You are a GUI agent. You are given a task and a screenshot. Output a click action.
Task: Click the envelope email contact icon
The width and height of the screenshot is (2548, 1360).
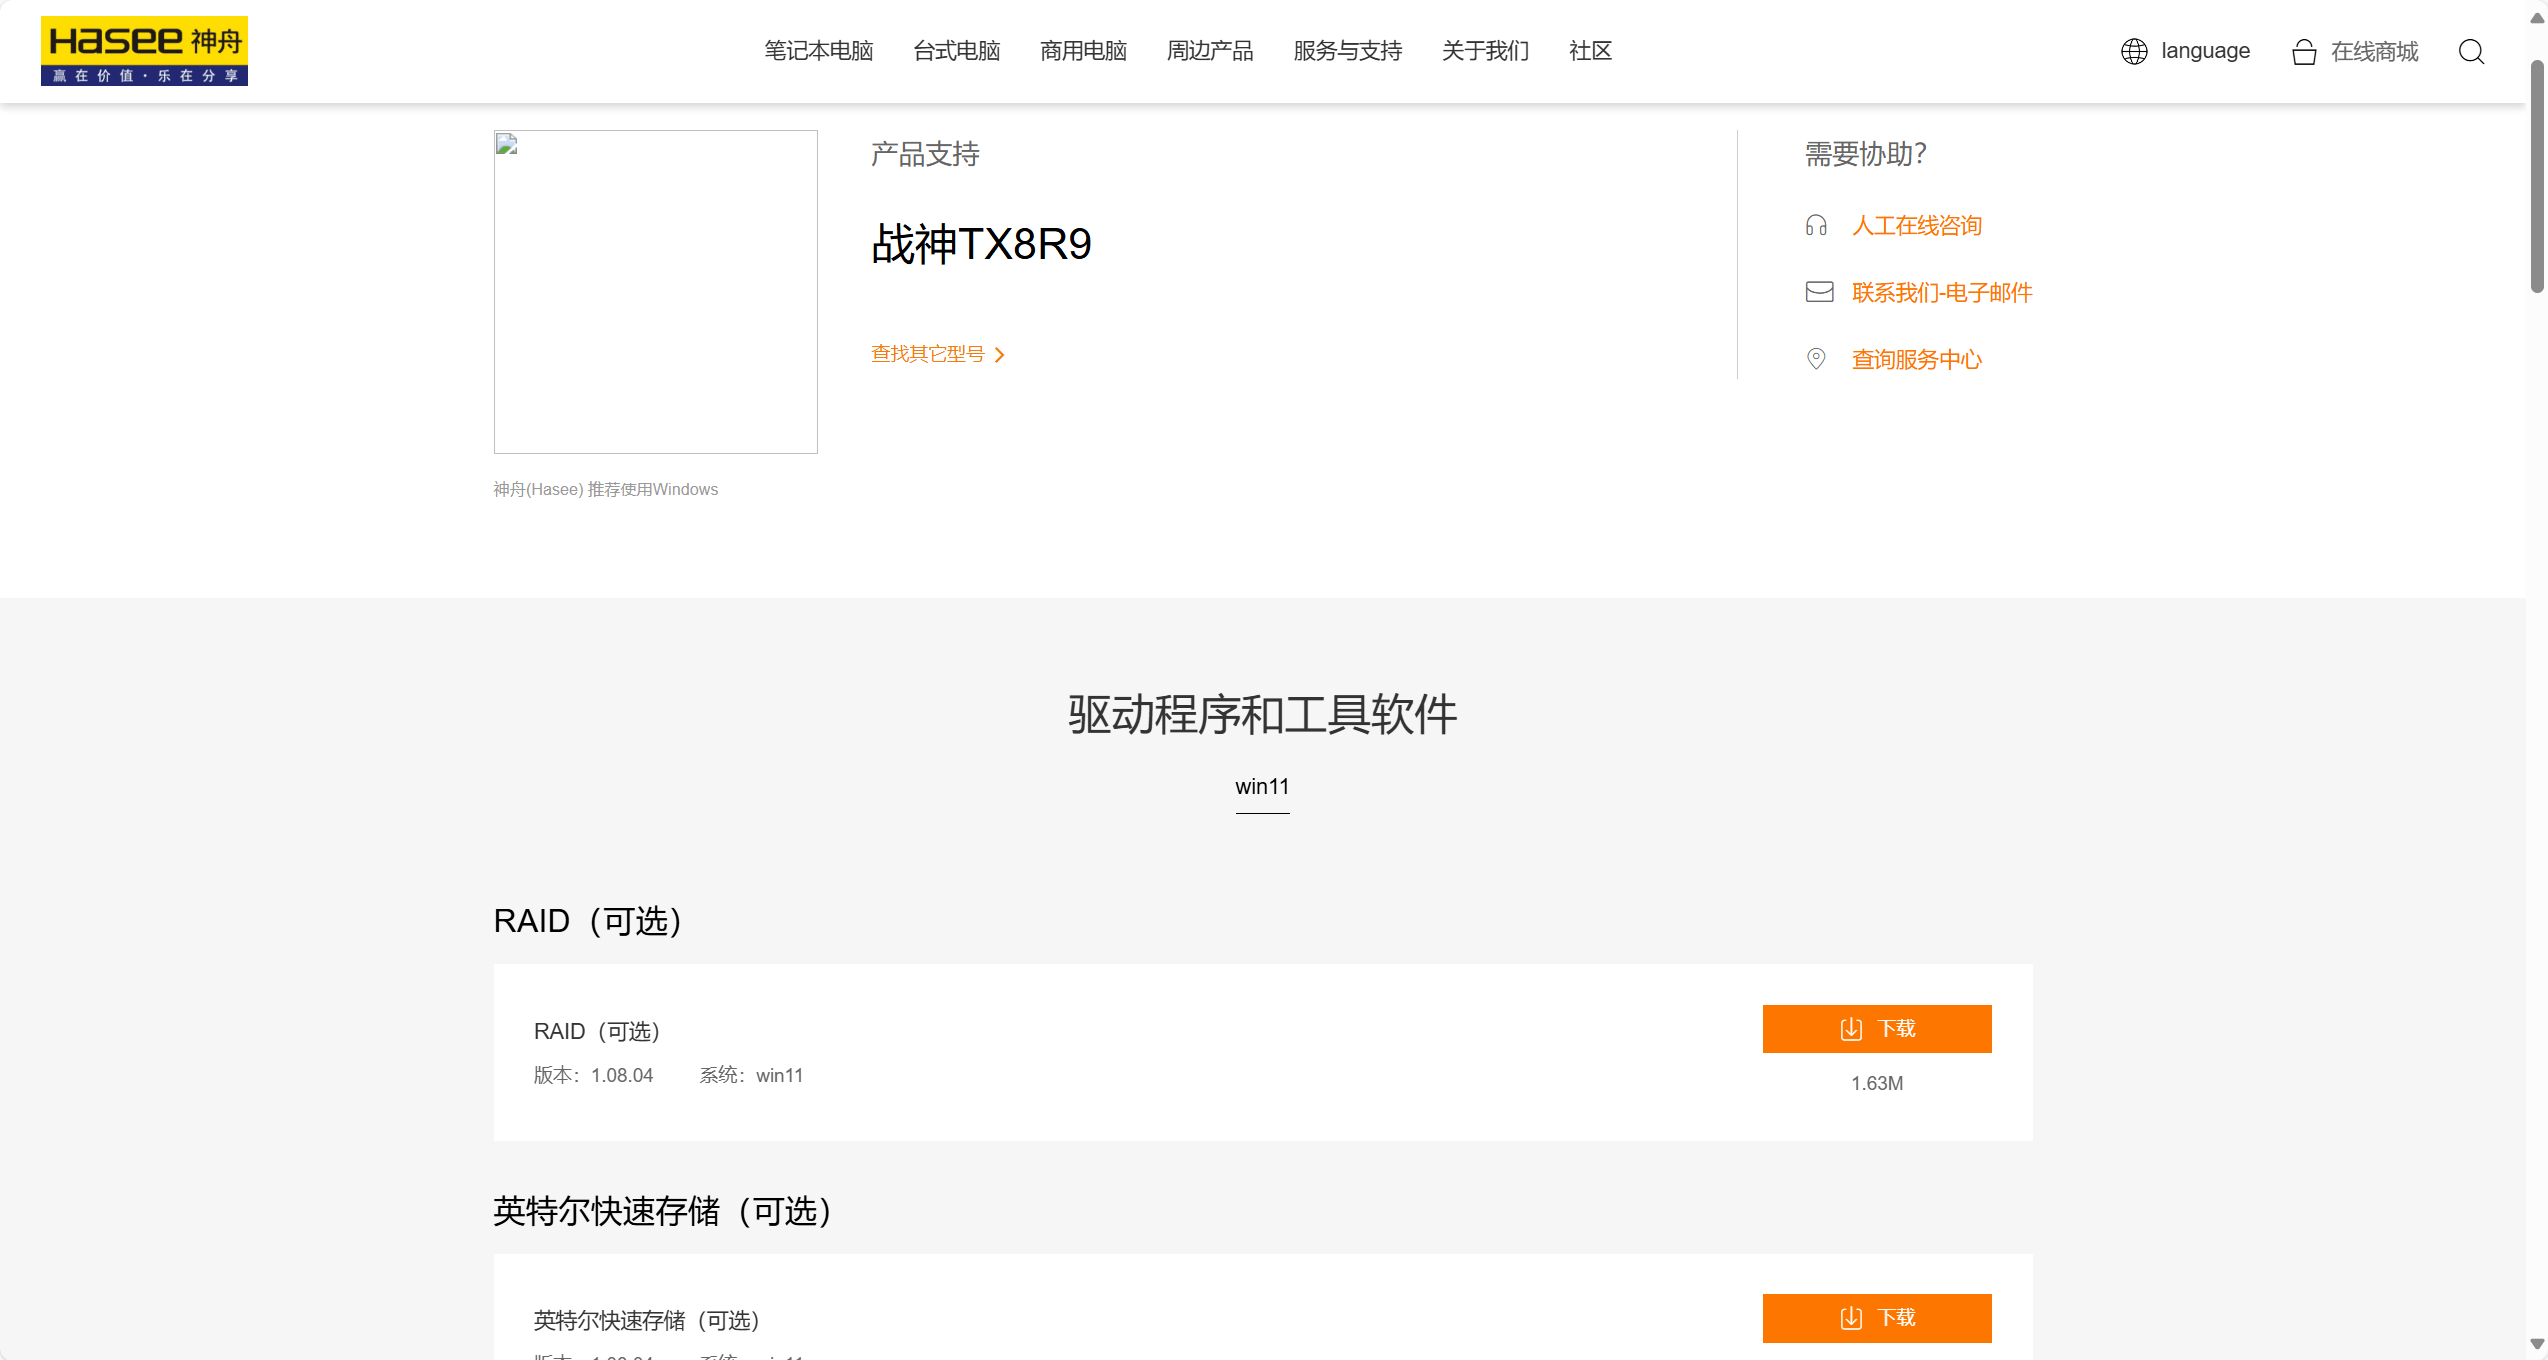coord(1818,292)
